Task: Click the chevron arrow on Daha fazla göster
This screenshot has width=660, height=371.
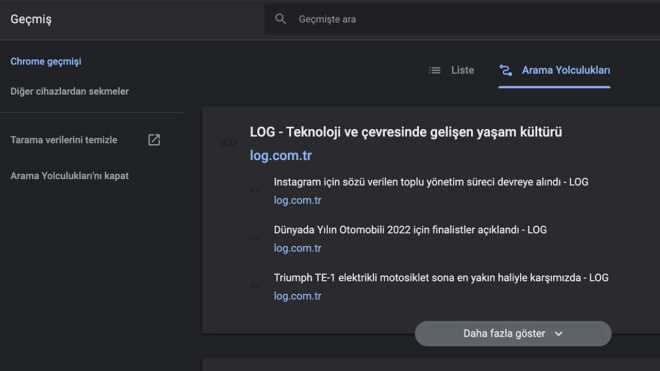Action: [x=559, y=334]
